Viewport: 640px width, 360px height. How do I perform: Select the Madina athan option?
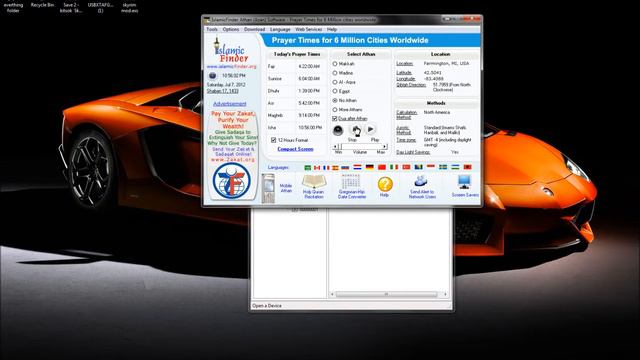[x=335, y=73]
